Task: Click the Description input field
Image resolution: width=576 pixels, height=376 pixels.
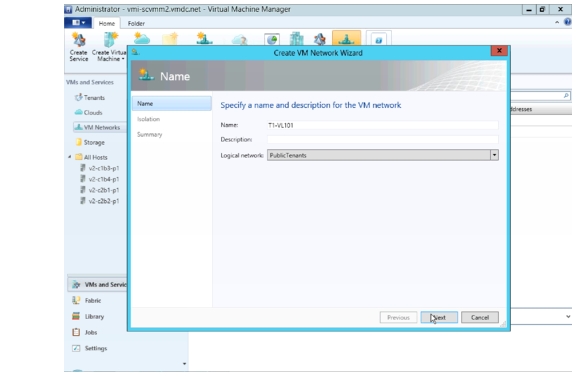Action: coord(383,140)
